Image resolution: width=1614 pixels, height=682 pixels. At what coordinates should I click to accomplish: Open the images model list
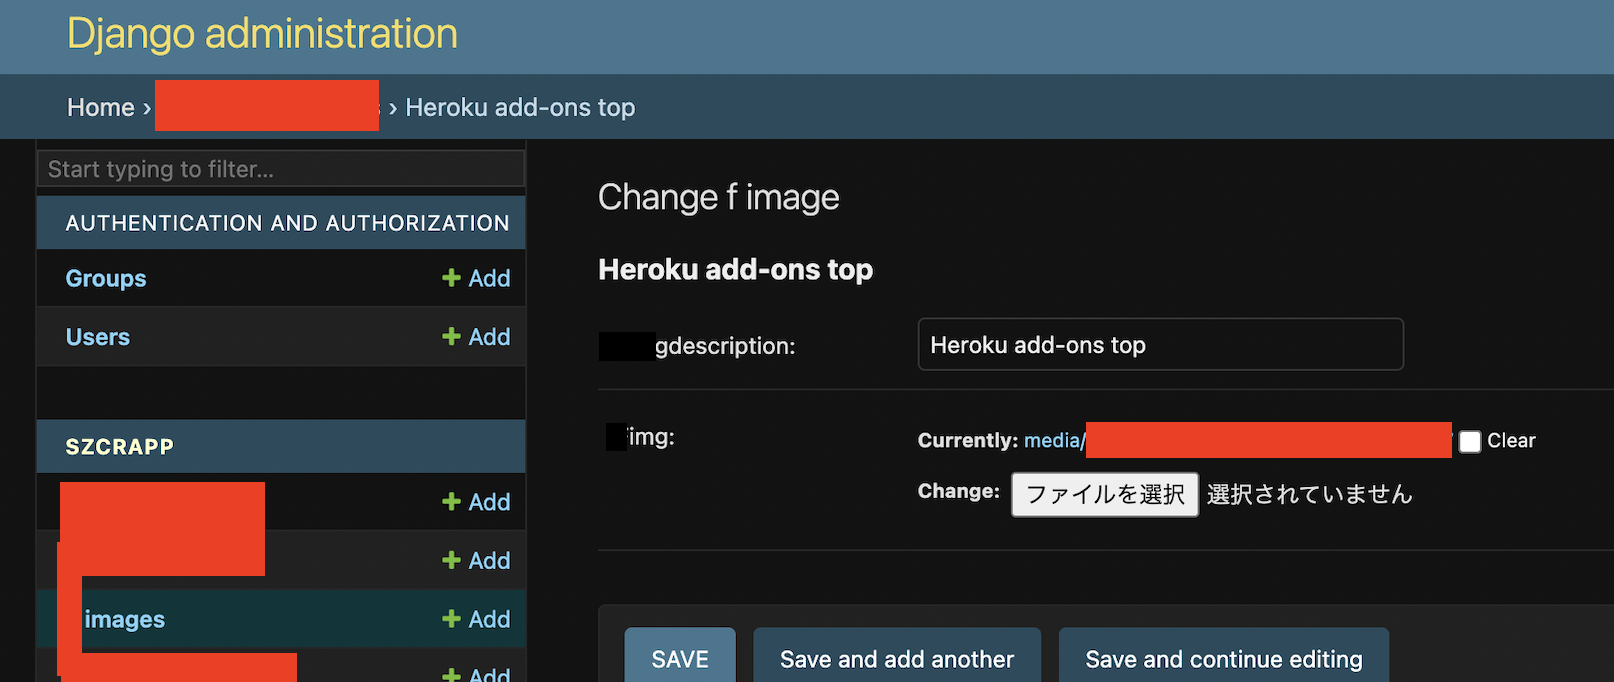[125, 620]
